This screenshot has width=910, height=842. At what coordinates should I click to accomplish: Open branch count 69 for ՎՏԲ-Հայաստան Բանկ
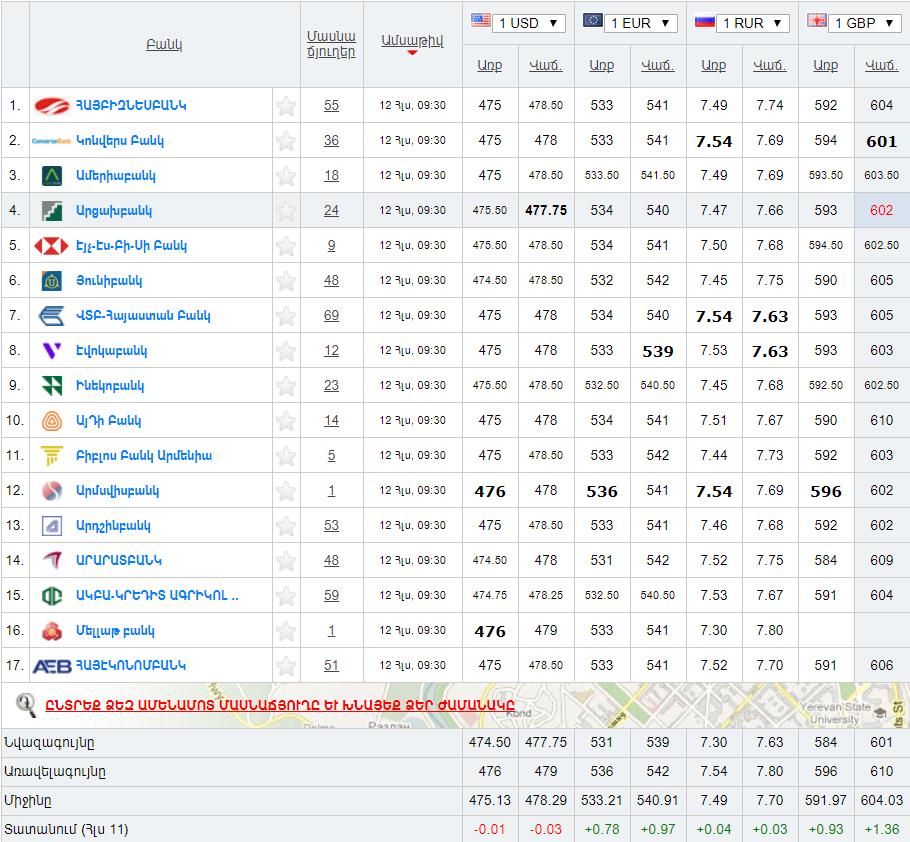pos(331,316)
